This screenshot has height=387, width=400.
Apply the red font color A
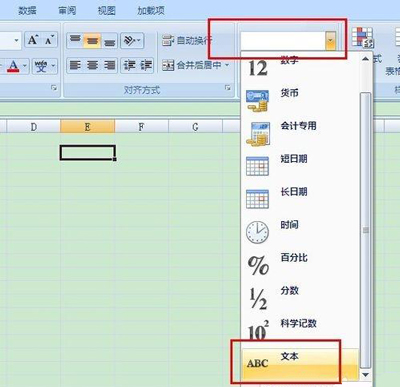coord(13,66)
